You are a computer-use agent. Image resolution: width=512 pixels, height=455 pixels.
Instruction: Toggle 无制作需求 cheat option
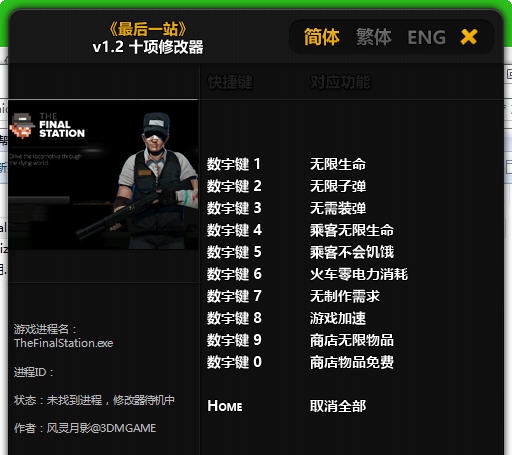click(x=345, y=296)
